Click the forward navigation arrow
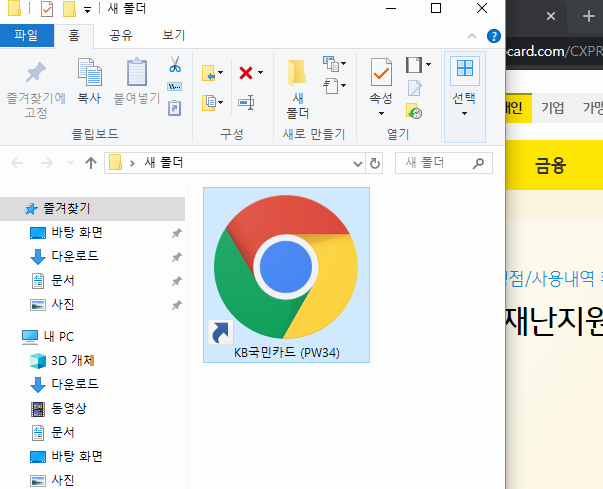 (x=47, y=163)
